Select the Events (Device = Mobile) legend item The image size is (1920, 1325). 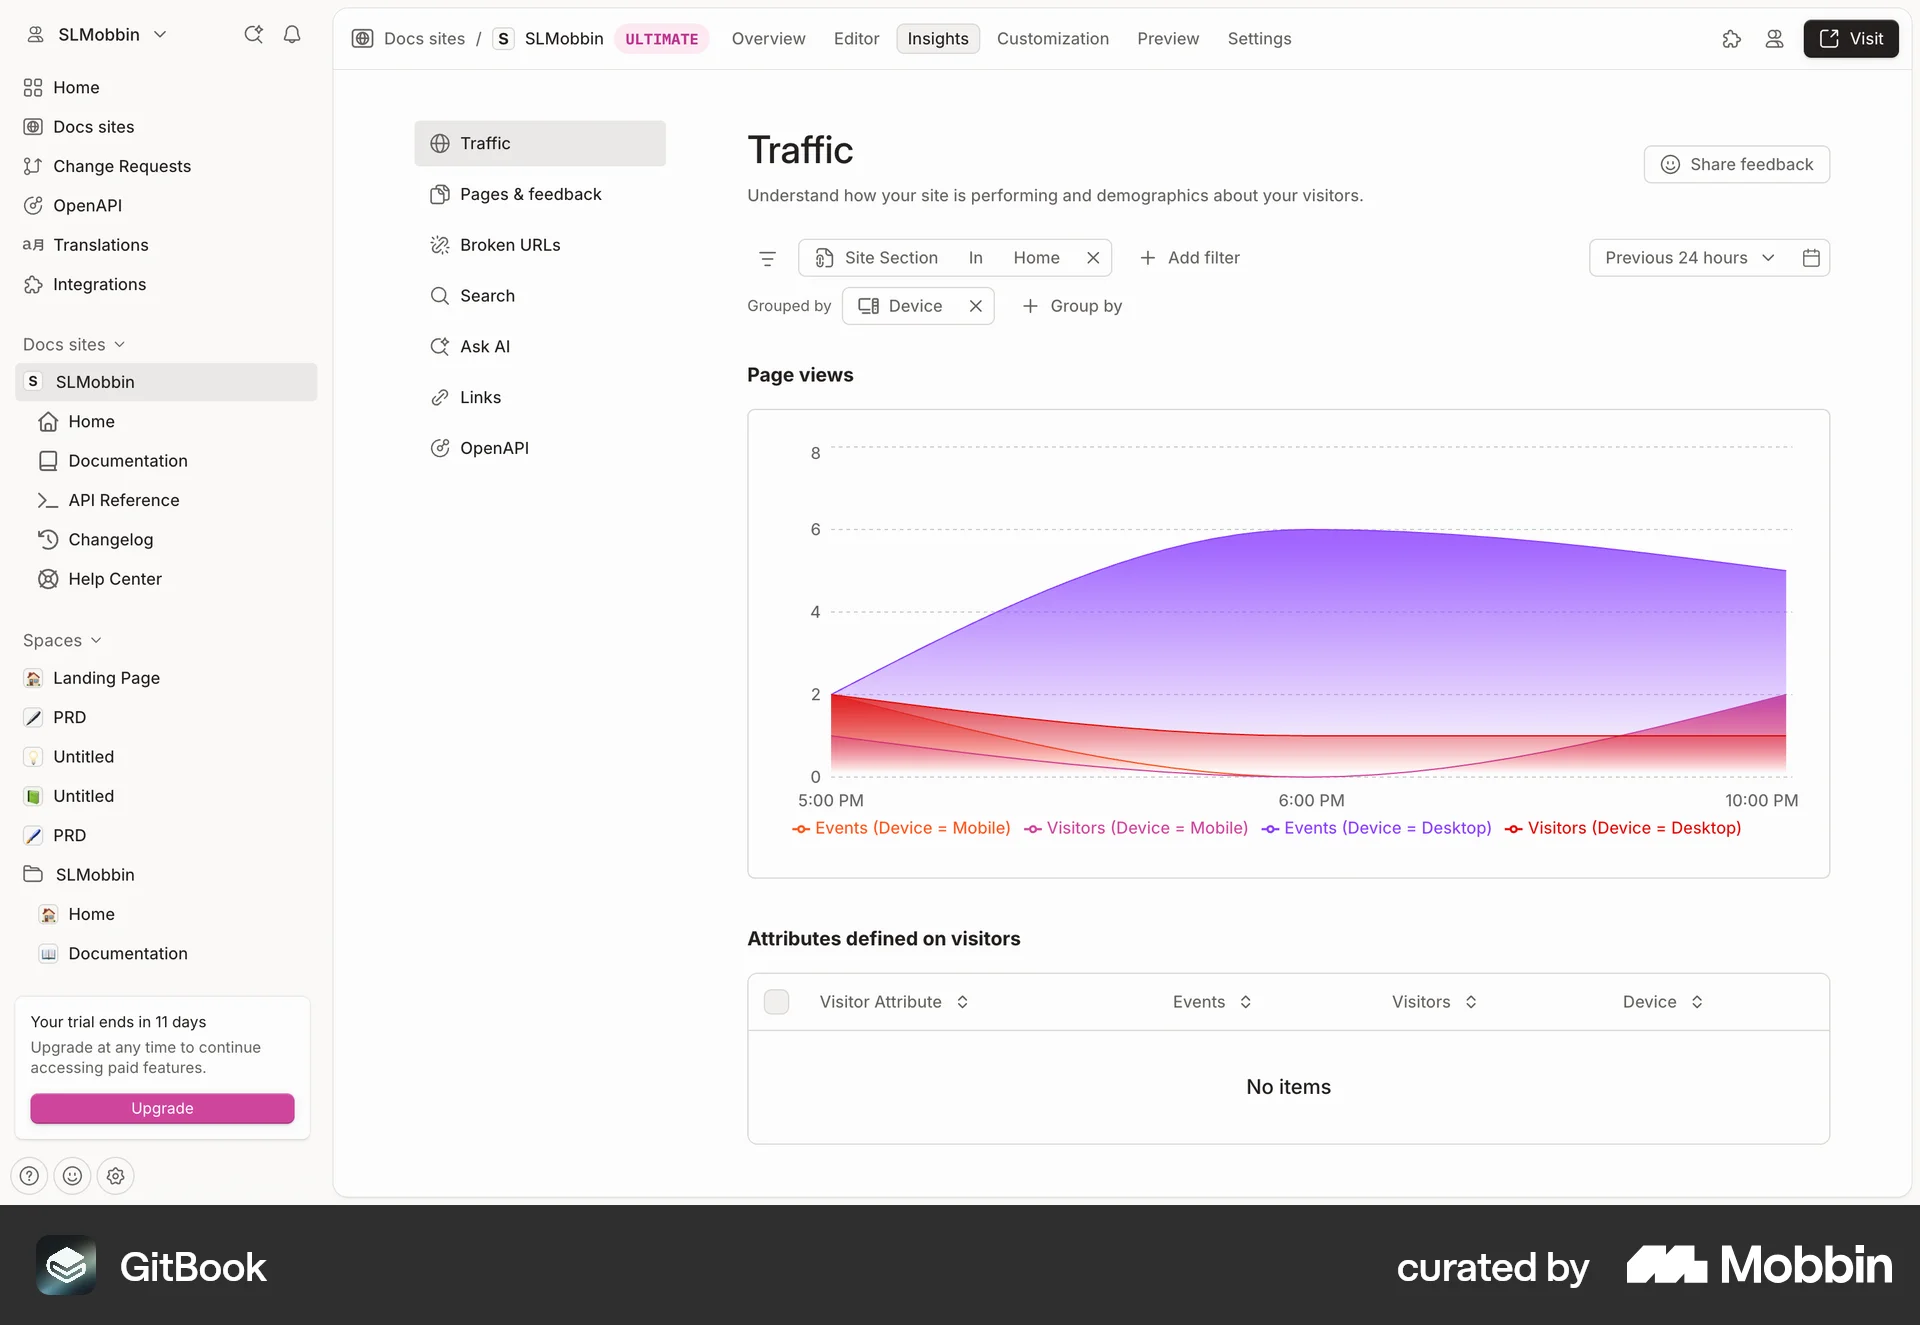pos(902,828)
